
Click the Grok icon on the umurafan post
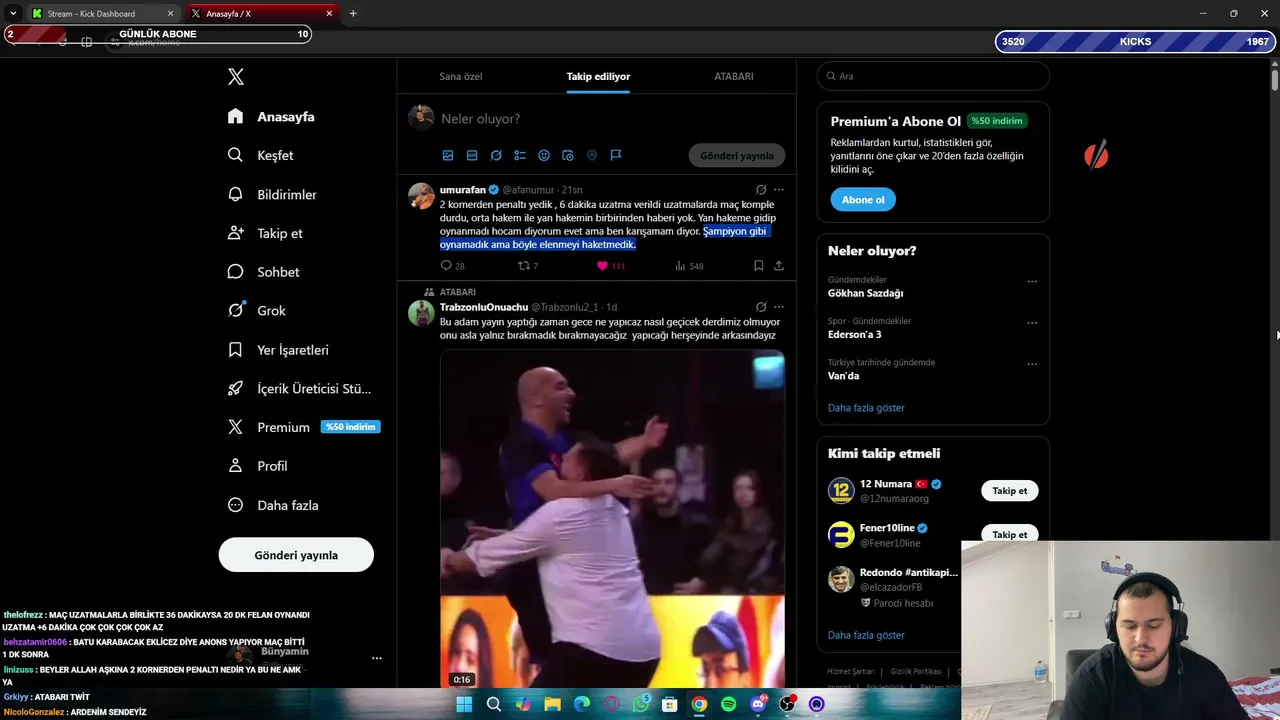[x=761, y=189]
